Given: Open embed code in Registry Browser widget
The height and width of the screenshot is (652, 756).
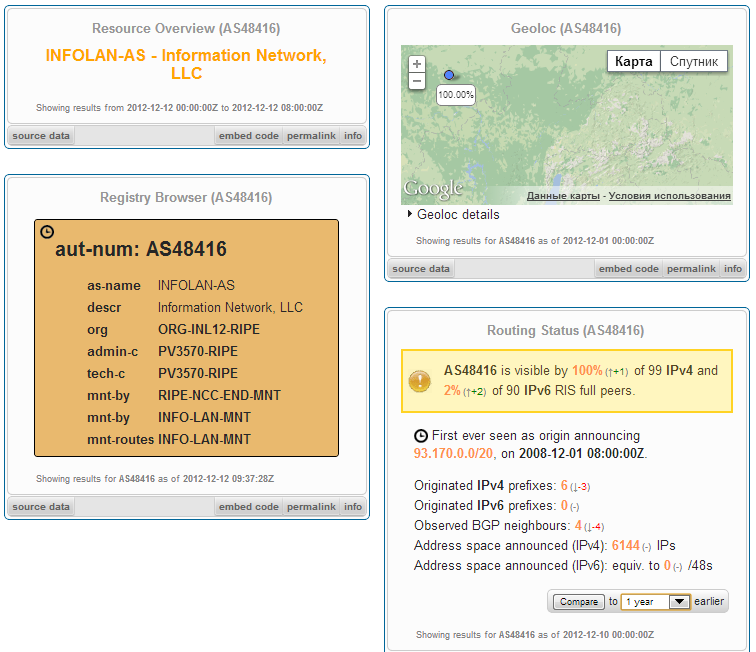Looking at the screenshot, I should 249,506.
